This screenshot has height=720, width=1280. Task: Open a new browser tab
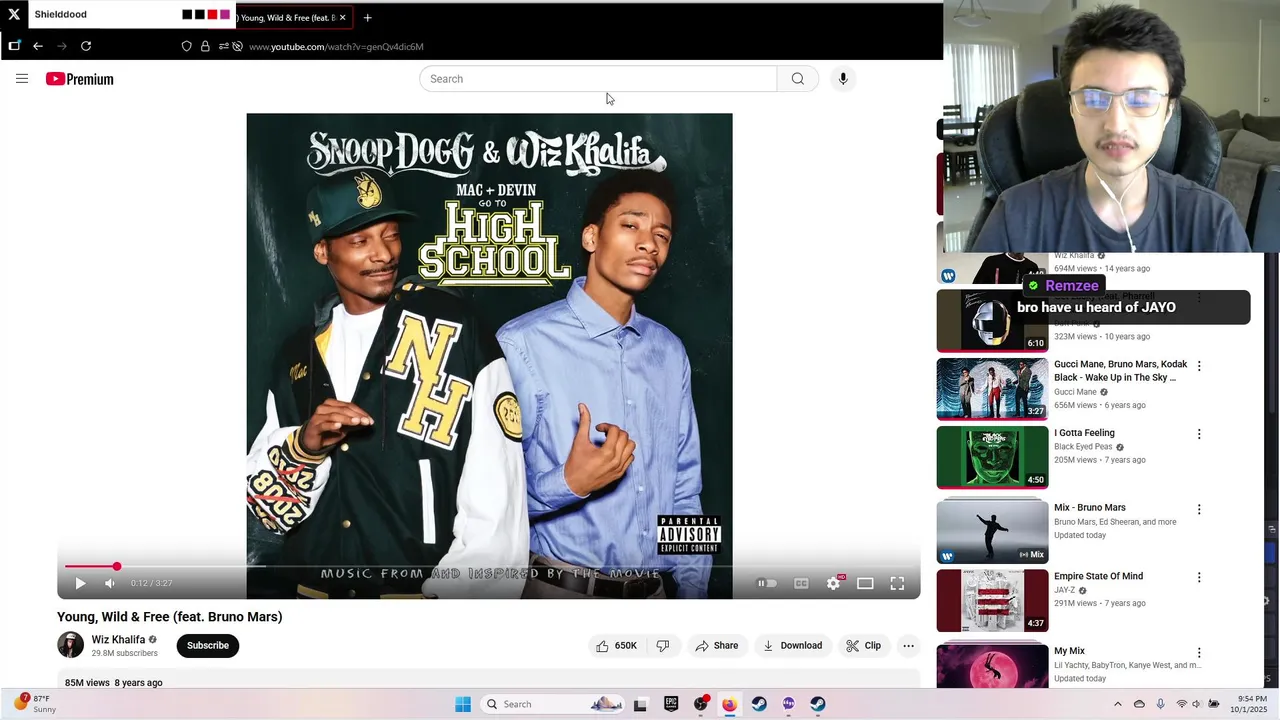[x=367, y=17]
